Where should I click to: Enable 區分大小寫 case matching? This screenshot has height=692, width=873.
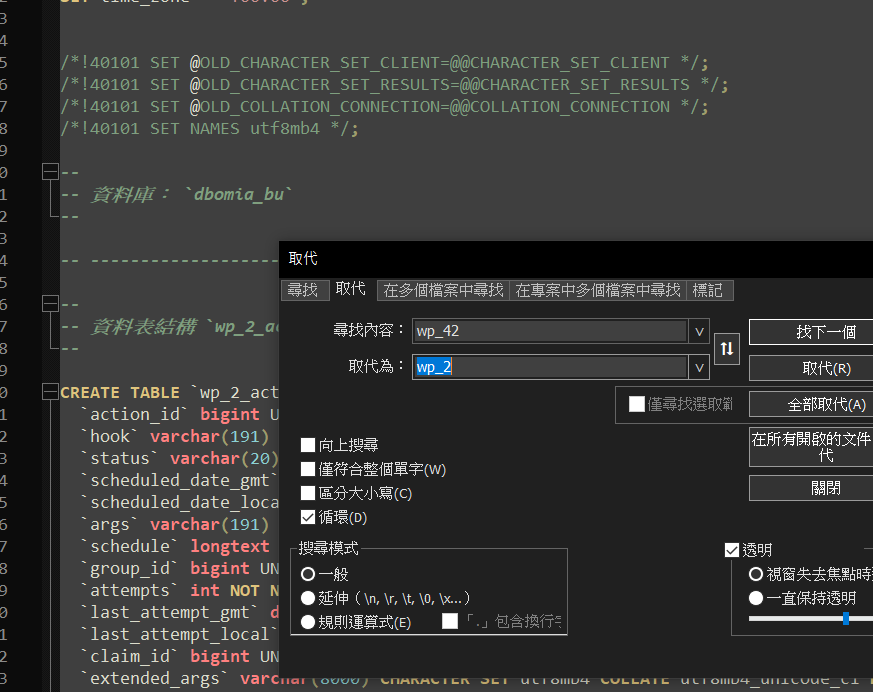[x=309, y=493]
